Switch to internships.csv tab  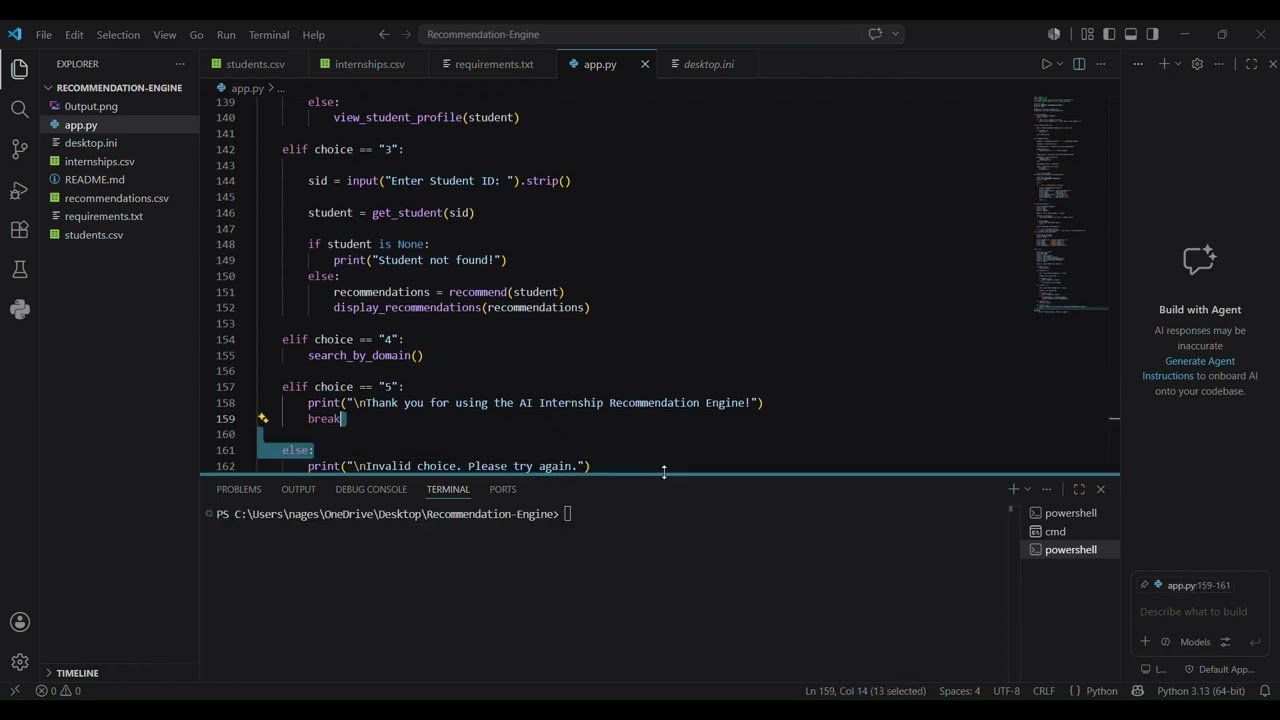pyautogui.click(x=369, y=64)
